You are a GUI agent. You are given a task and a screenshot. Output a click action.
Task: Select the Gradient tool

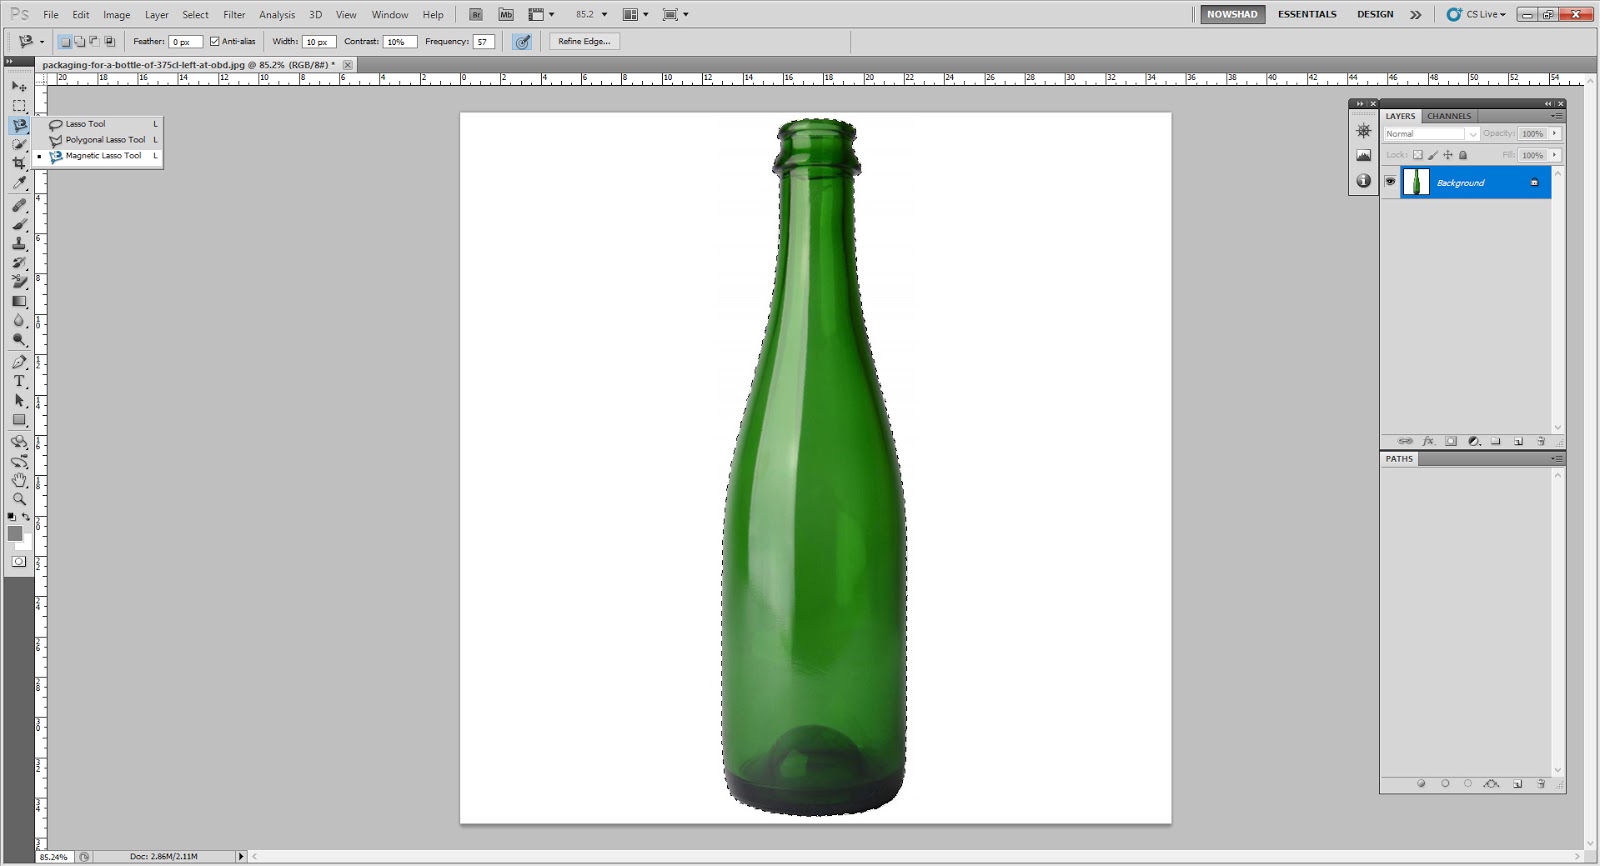pos(19,301)
